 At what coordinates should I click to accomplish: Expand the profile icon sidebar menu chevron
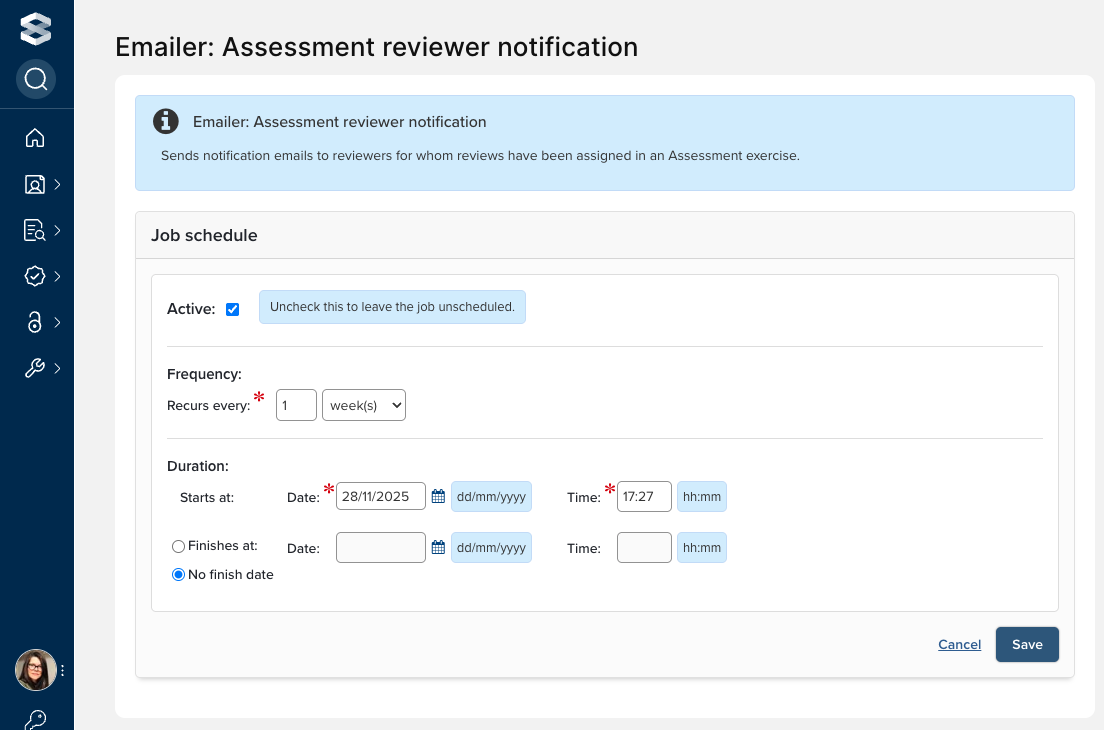(x=58, y=184)
